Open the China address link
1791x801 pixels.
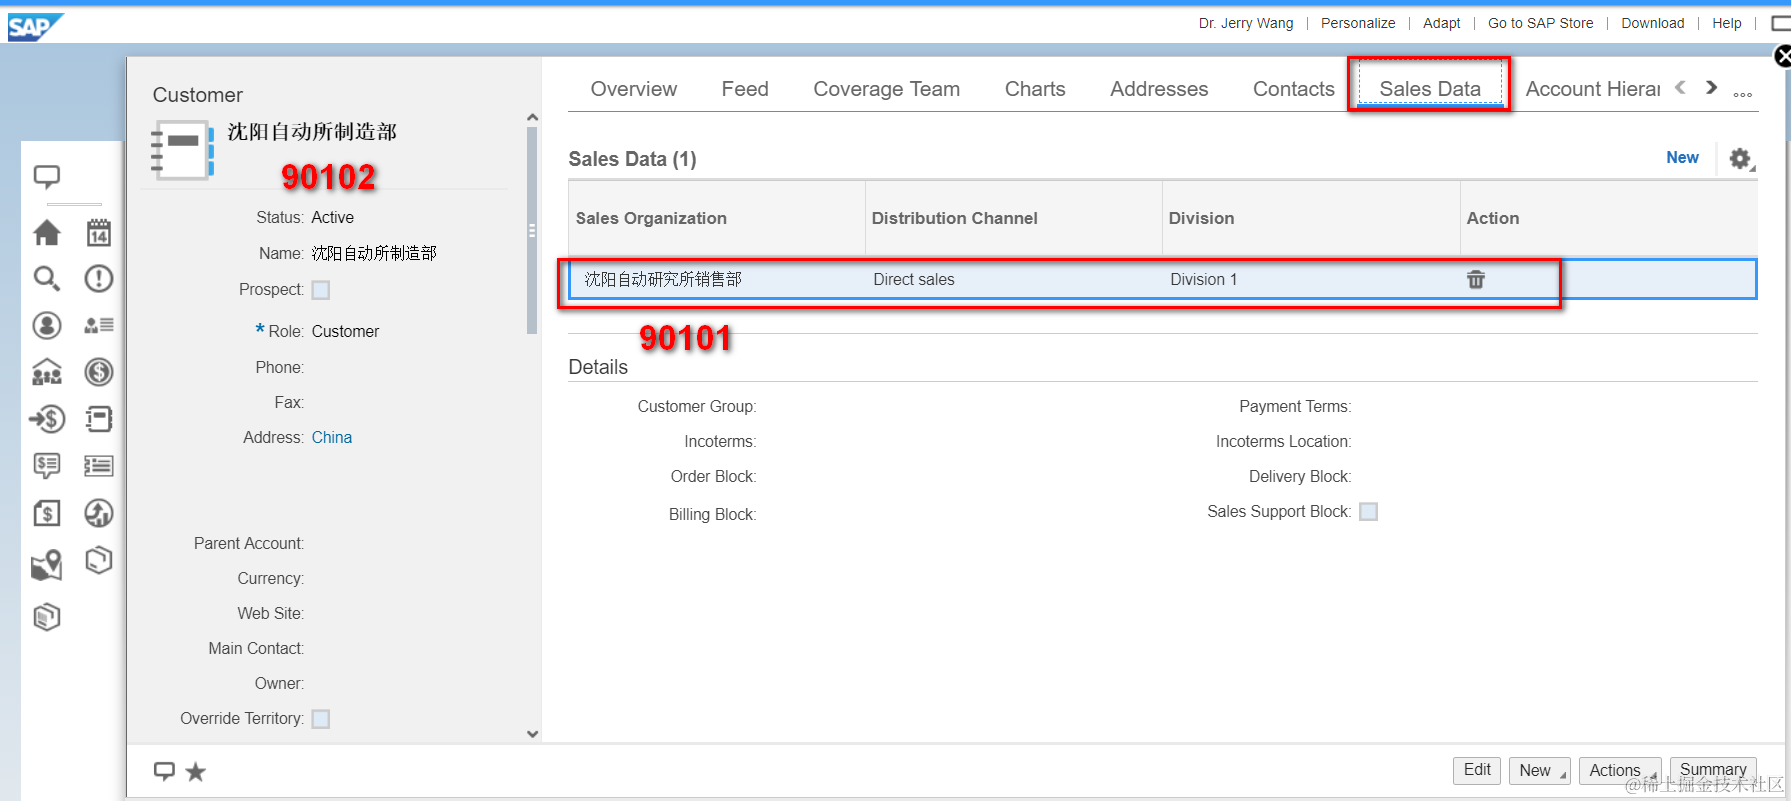pos(332,437)
